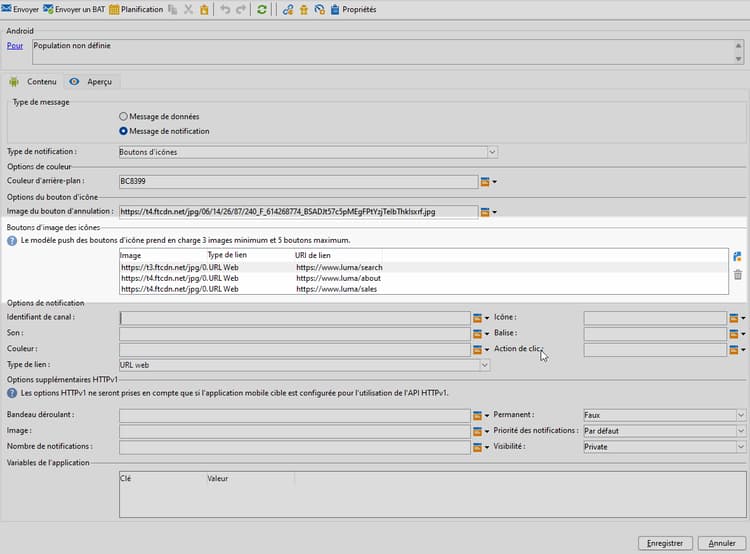750x554 pixels.
Task: Click the Icône input field
Action: tap(655, 318)
